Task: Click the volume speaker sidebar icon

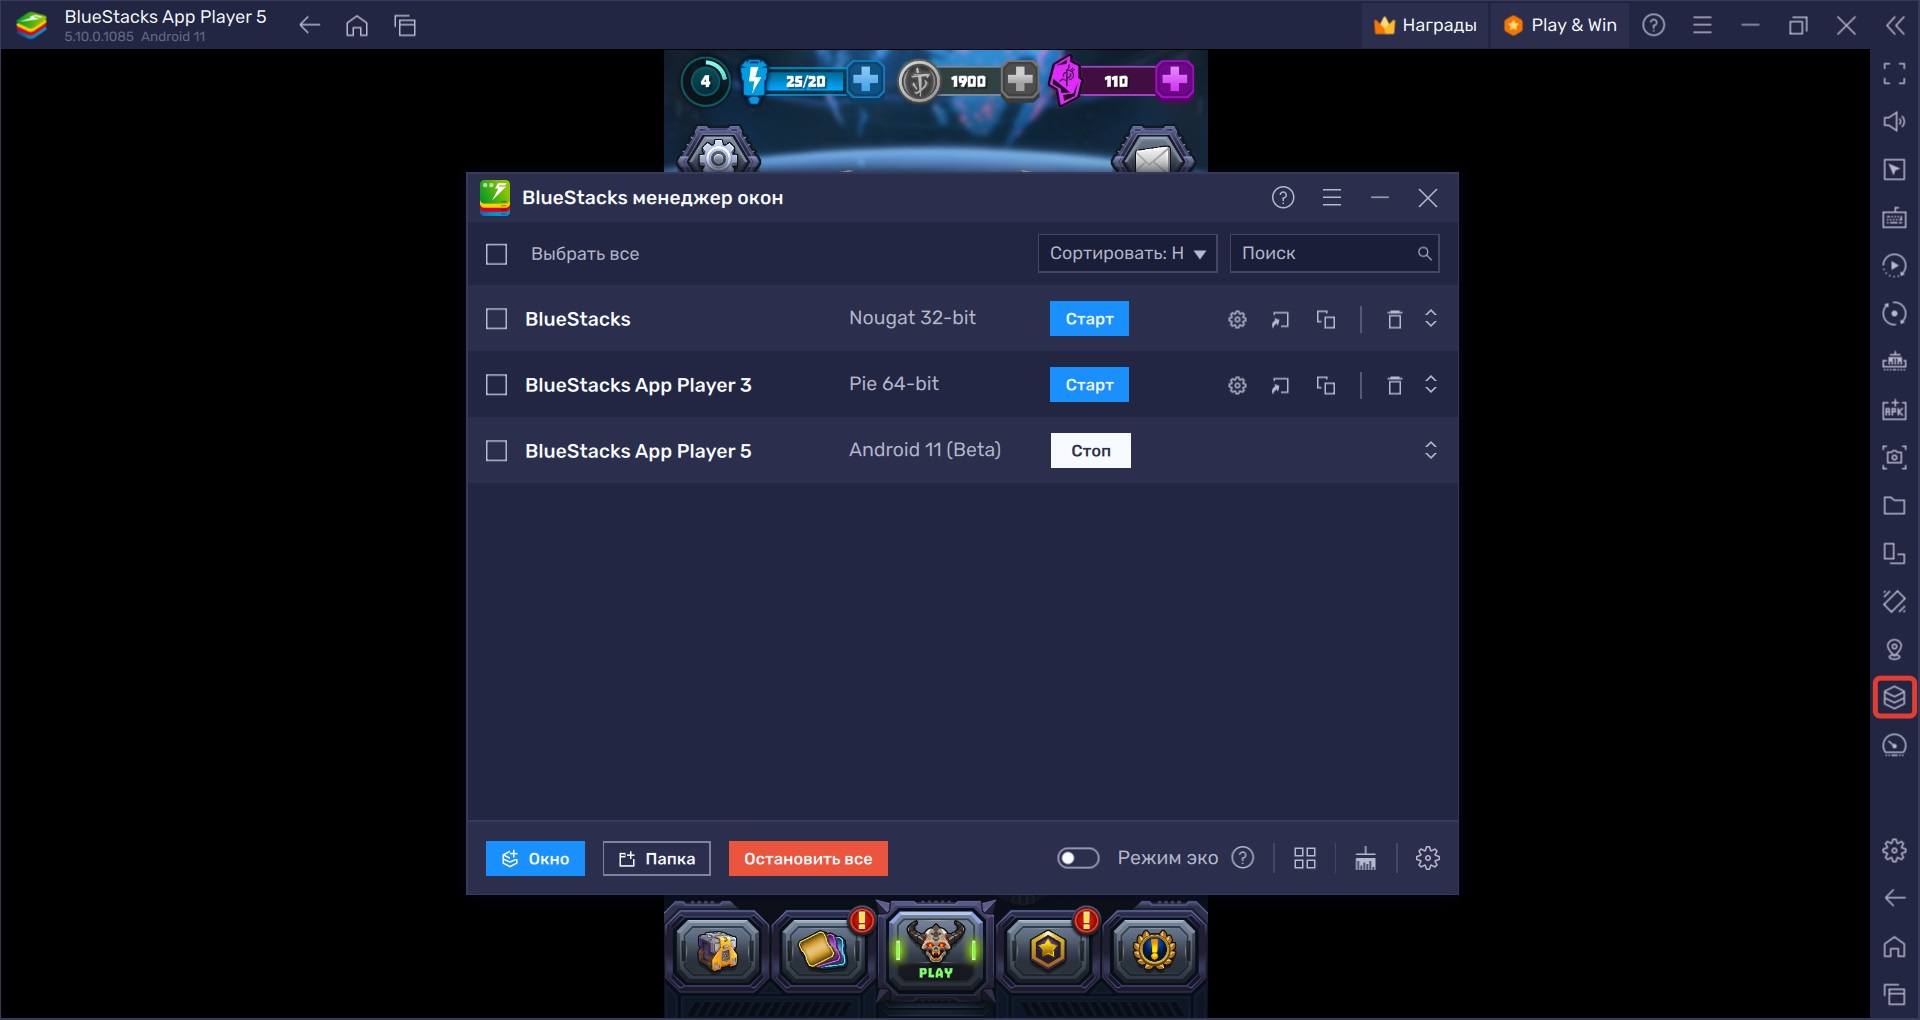Action: [x=1894, y=122]
